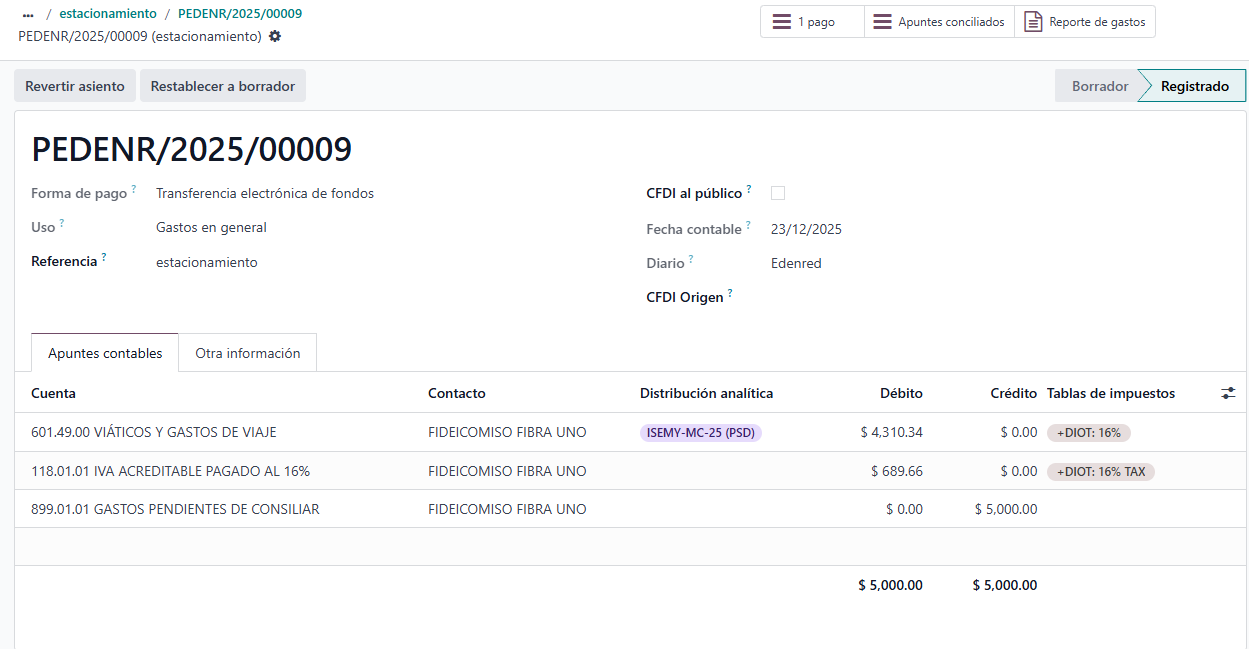This screenshot has width=1249, height=649.
Task: Switch to the Otra información tab
Action: tap(247, 353)
